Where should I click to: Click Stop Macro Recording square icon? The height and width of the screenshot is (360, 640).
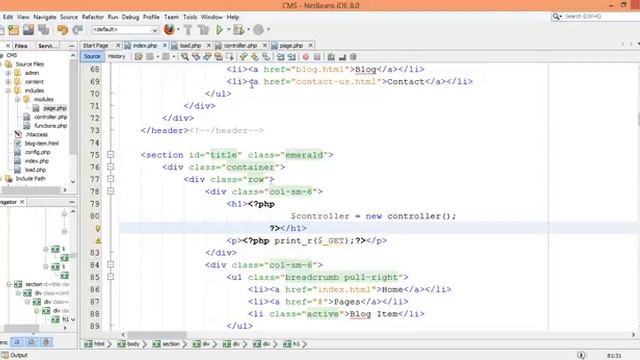click(317, 57)
